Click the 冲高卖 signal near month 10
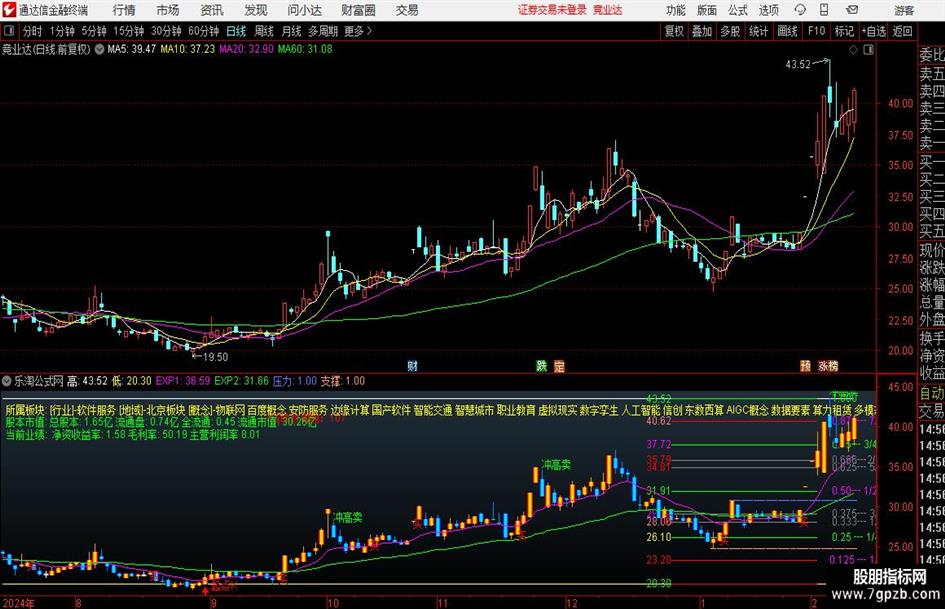 (x=348, y=517)
